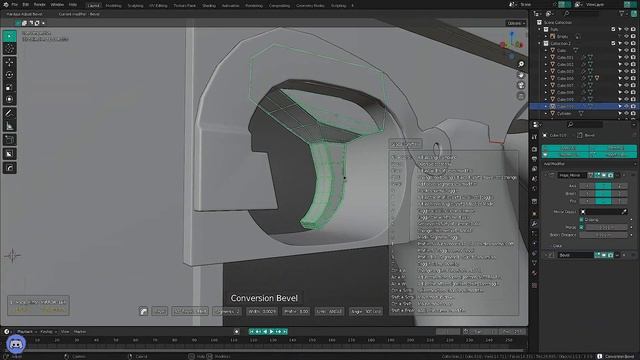Toggle eye visibility for Collection 2

pyautogui.click(x=627, y=43)
